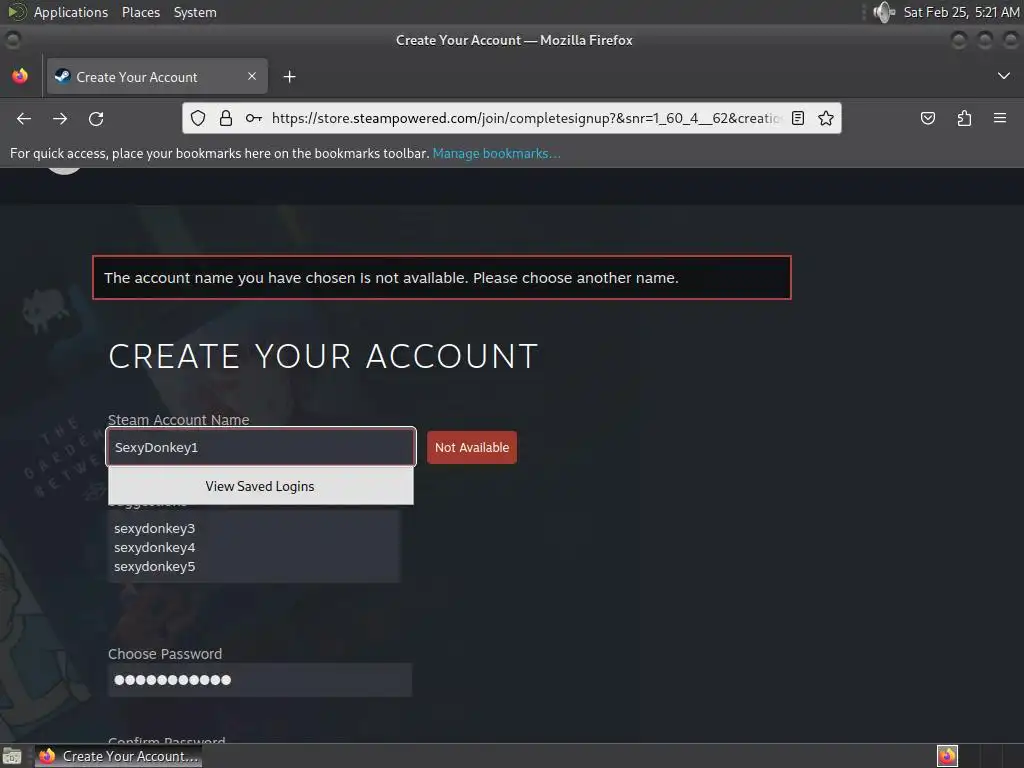This screenshot has height=768, width=1024.
Task: Go back to the previous page
Action: click(24, 118)
